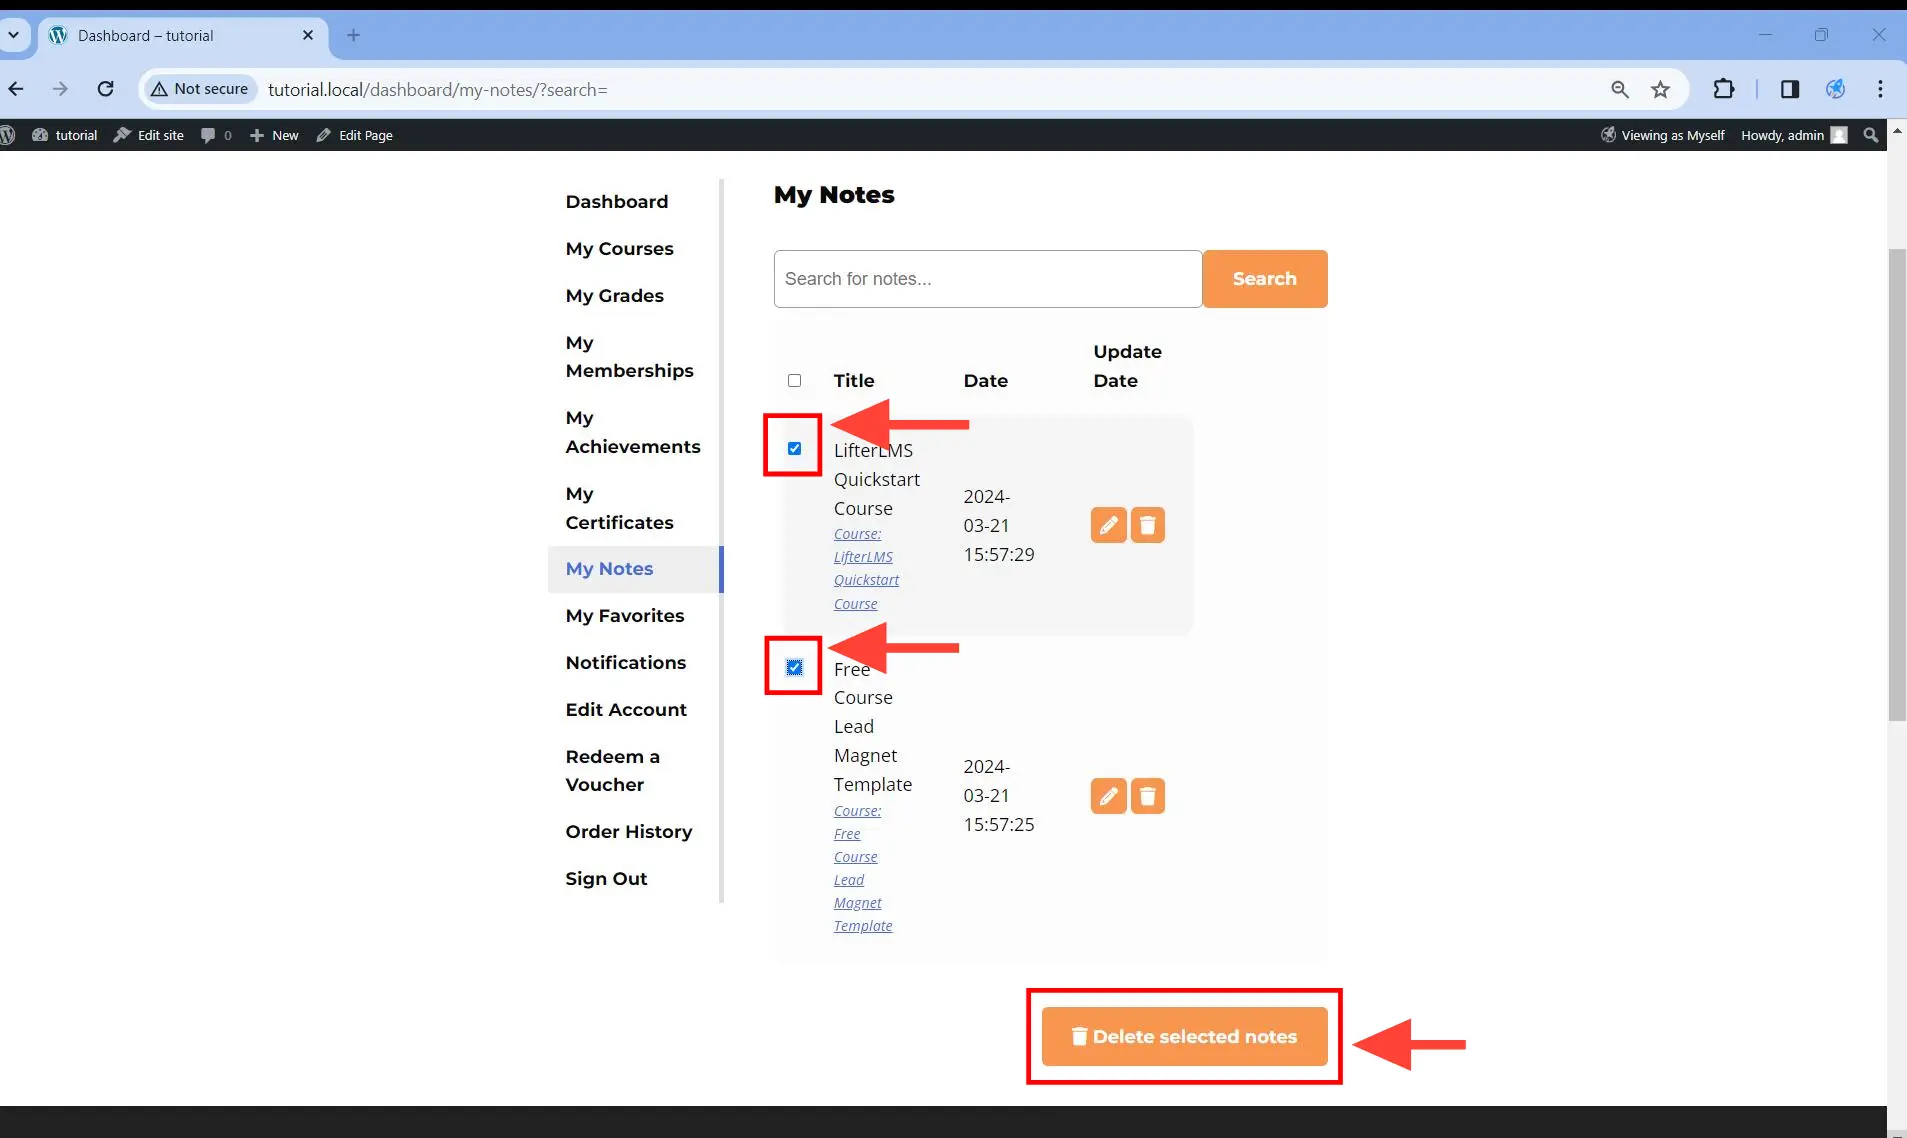Screen dimensions: 1907x1138
Task: Open My Certificates in sidebar
Action: [x=619, y=508]
